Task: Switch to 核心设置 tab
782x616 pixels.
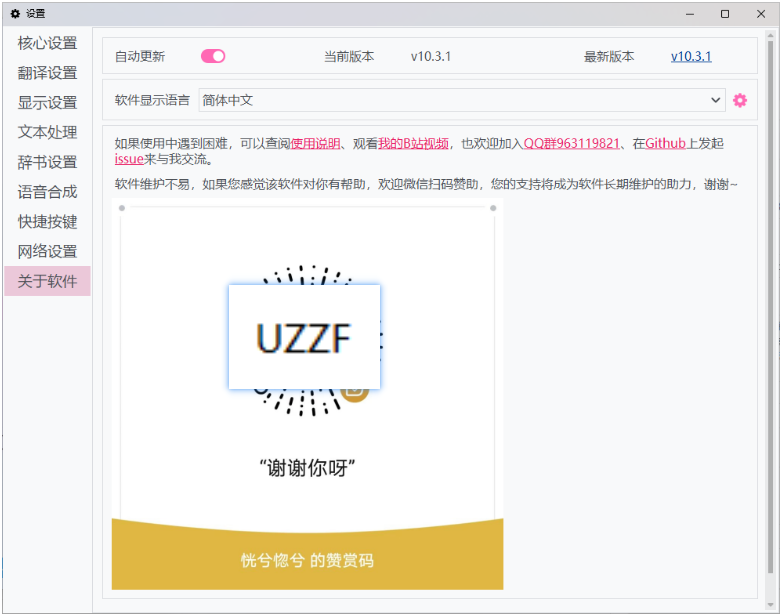Action: 47,43
